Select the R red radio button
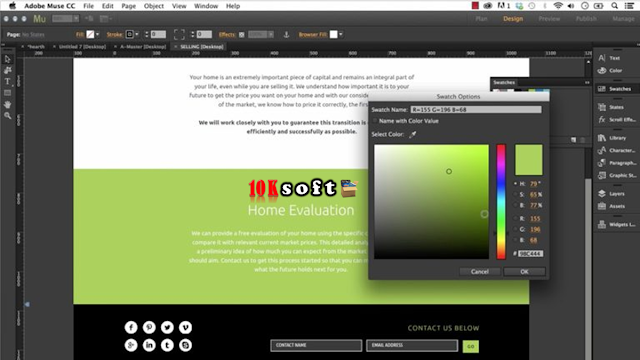Viewport: 640px width, 360px height. tap(515, 218)
